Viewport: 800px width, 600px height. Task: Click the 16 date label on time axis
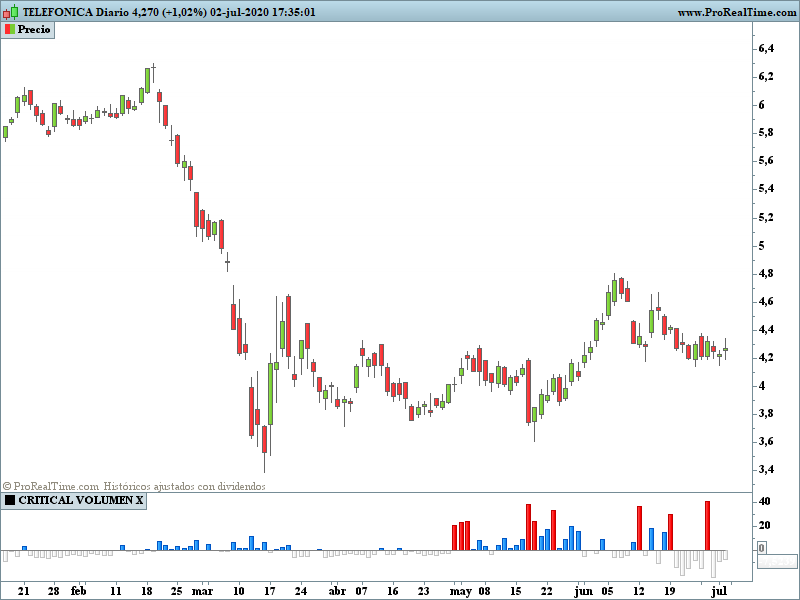tap(392, 591)
